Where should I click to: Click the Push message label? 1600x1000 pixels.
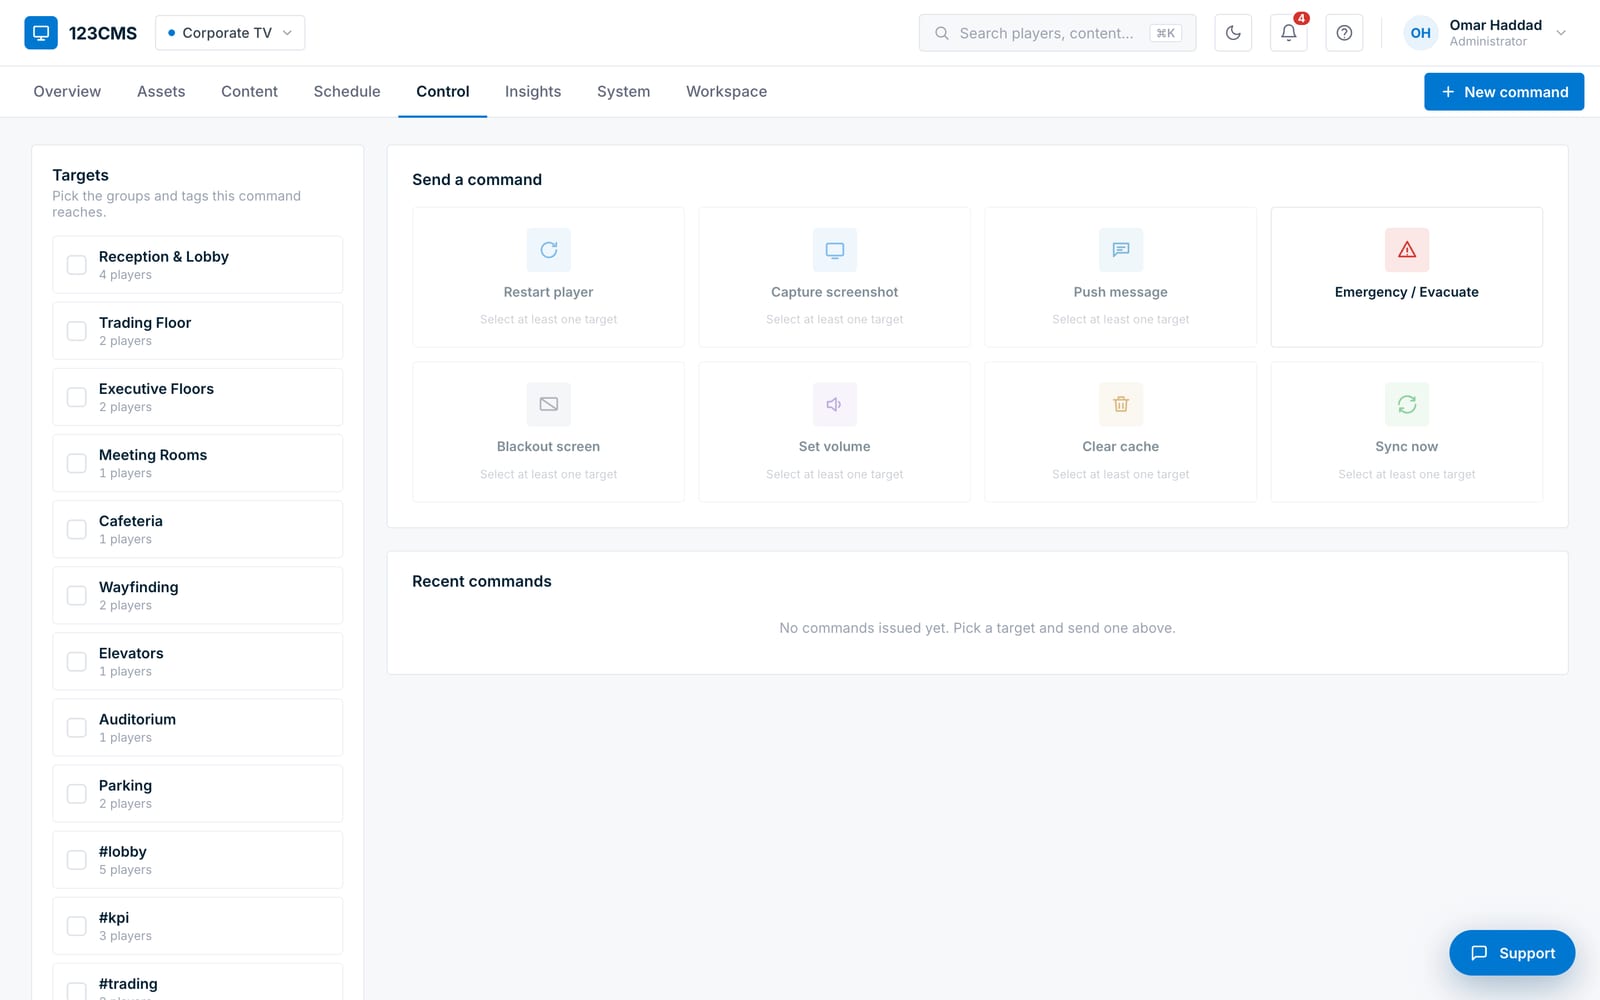[x=1121, y=292]
